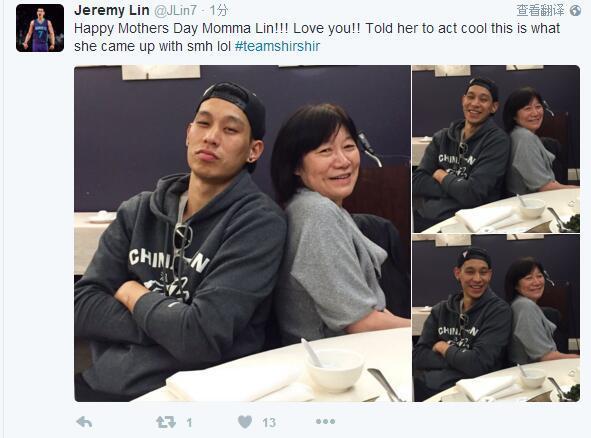Open the @JLin7 handle link
Viewport: 591px width, 438px height.
175,11
